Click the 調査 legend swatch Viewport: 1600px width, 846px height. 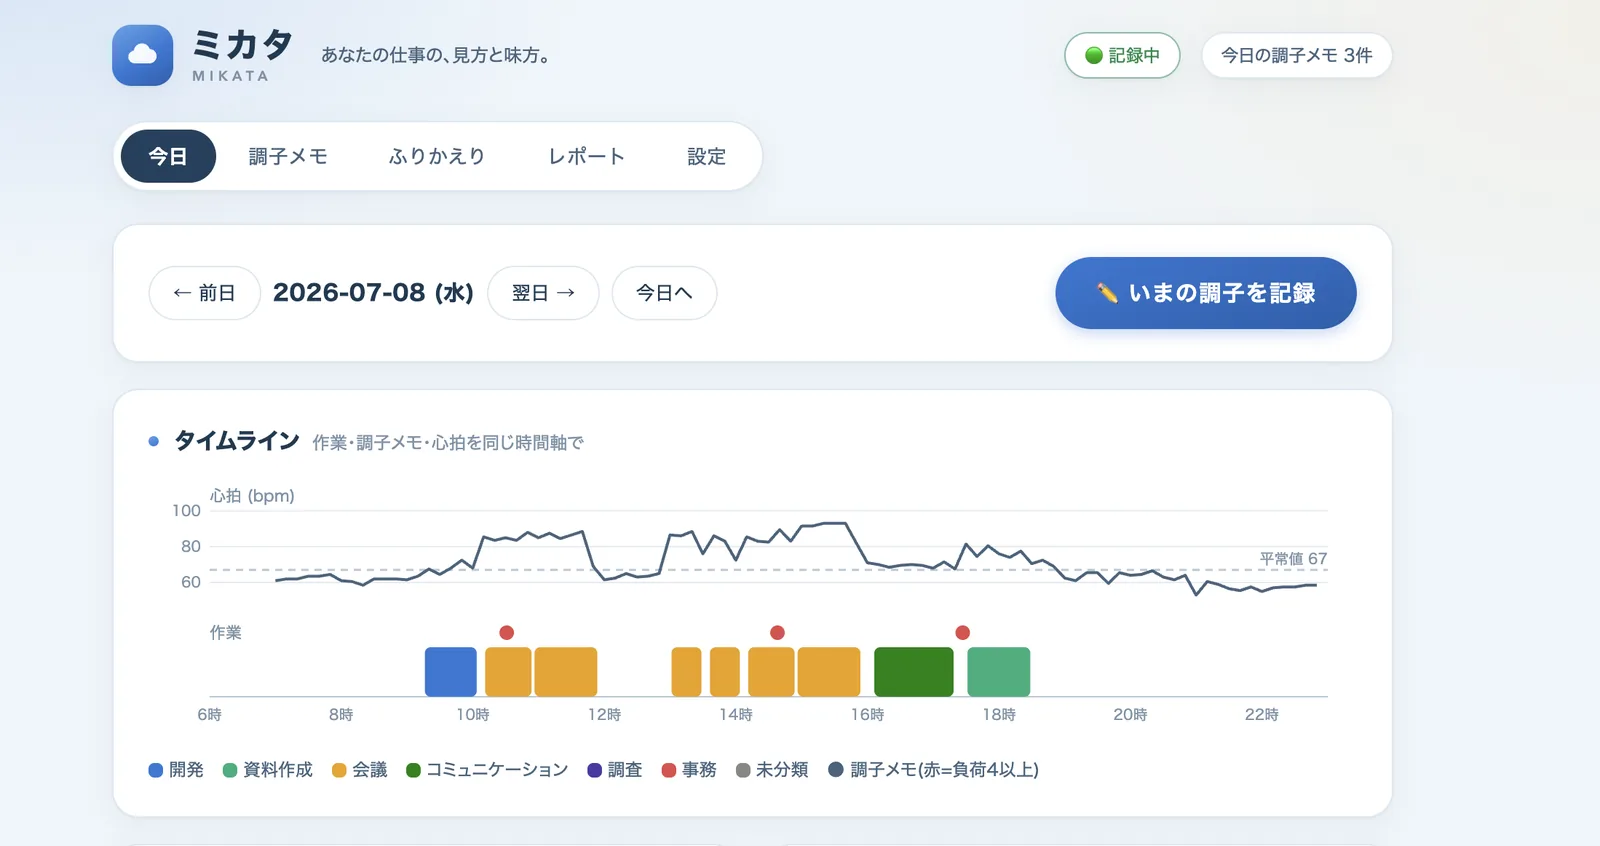click(595, 770)
